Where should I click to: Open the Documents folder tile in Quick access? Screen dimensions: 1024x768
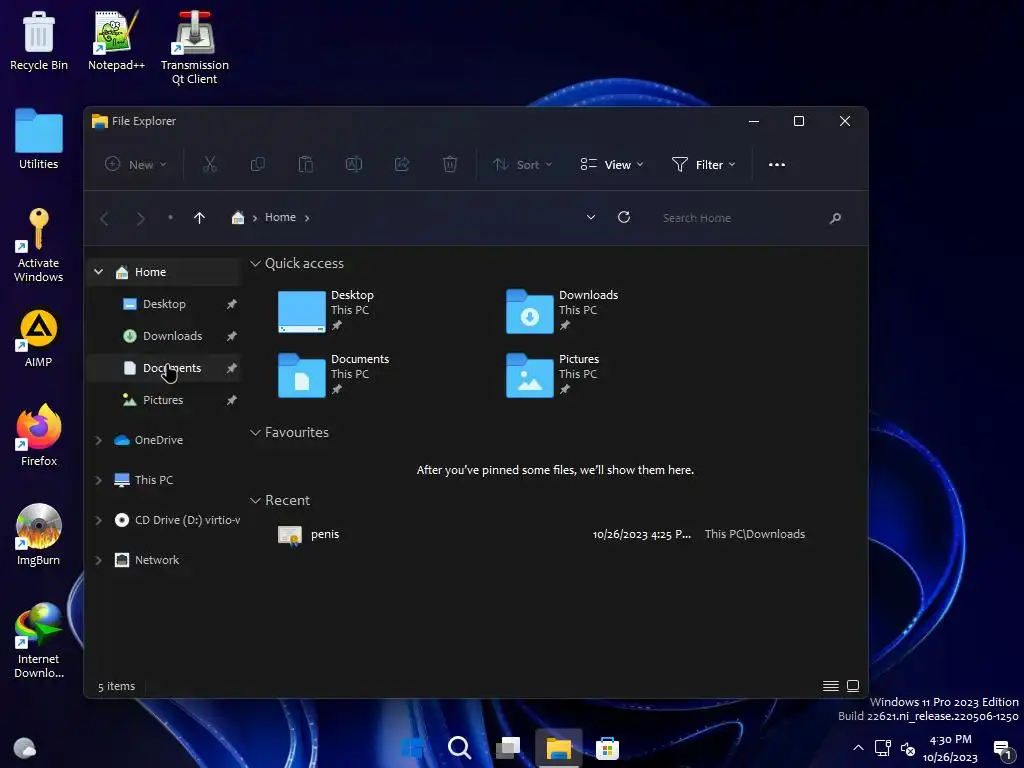pos(334,376)
